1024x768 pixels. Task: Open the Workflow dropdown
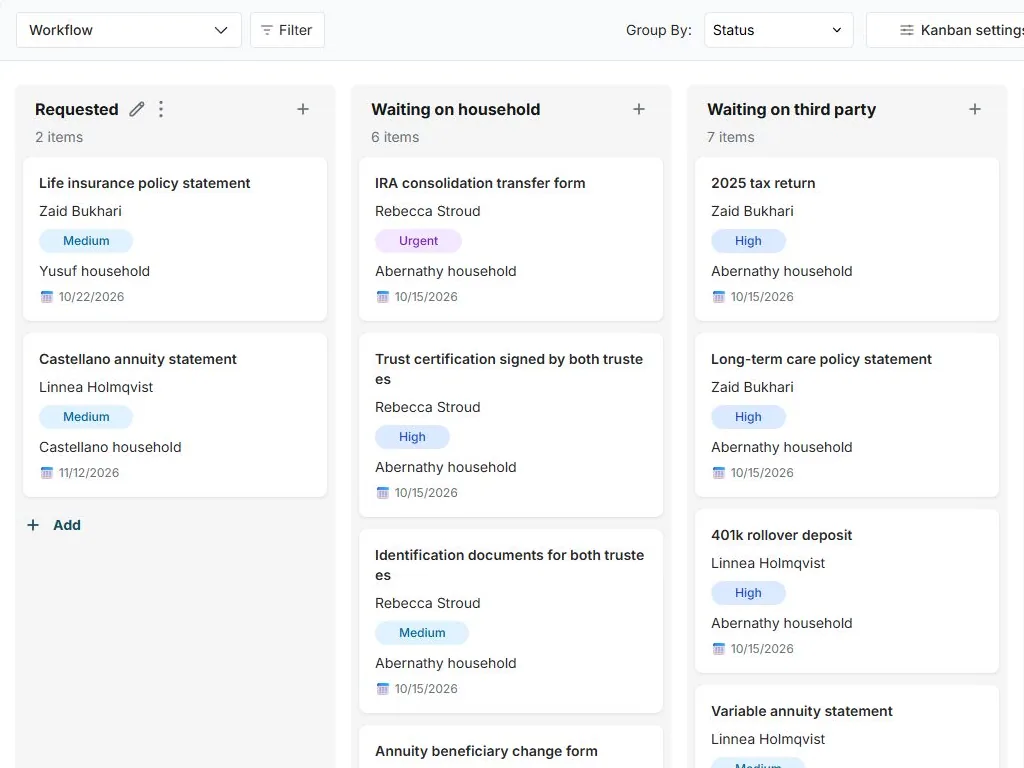click(x=129, y=30)
